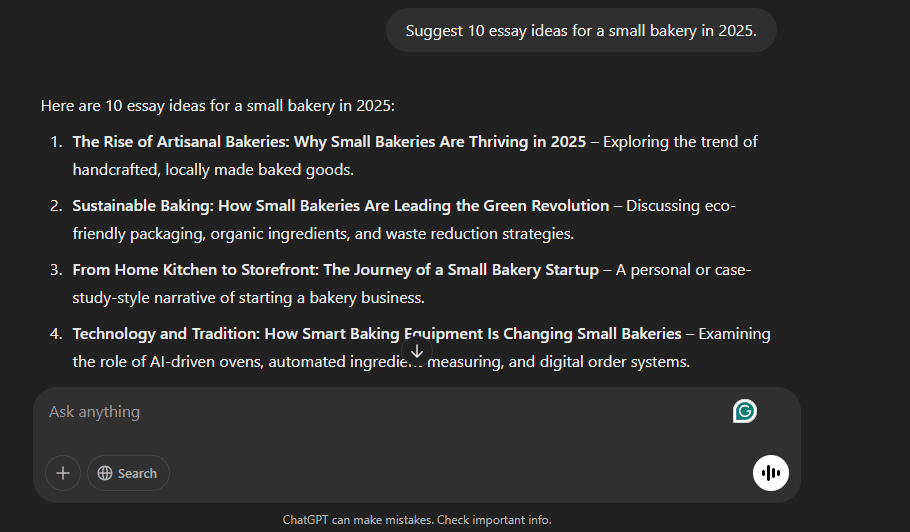Click the scroll-to-bottom arrow icon
The width and height of the screenshot is (910, 532).
417,351
